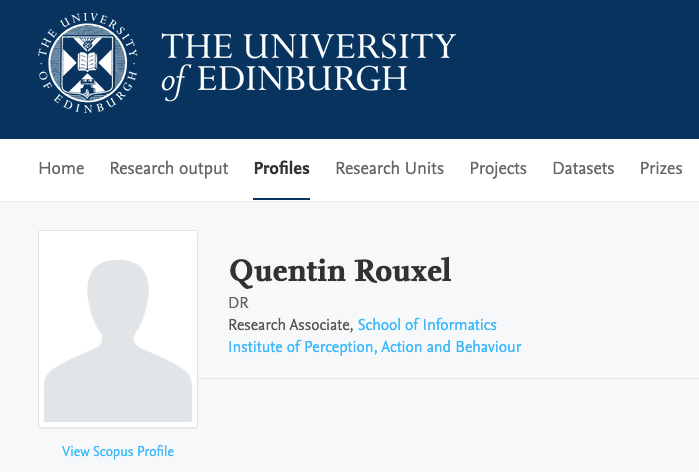699x472 pixels.
Task: Click the 'of EDINBURGH' header text
Action: (285, 81)
